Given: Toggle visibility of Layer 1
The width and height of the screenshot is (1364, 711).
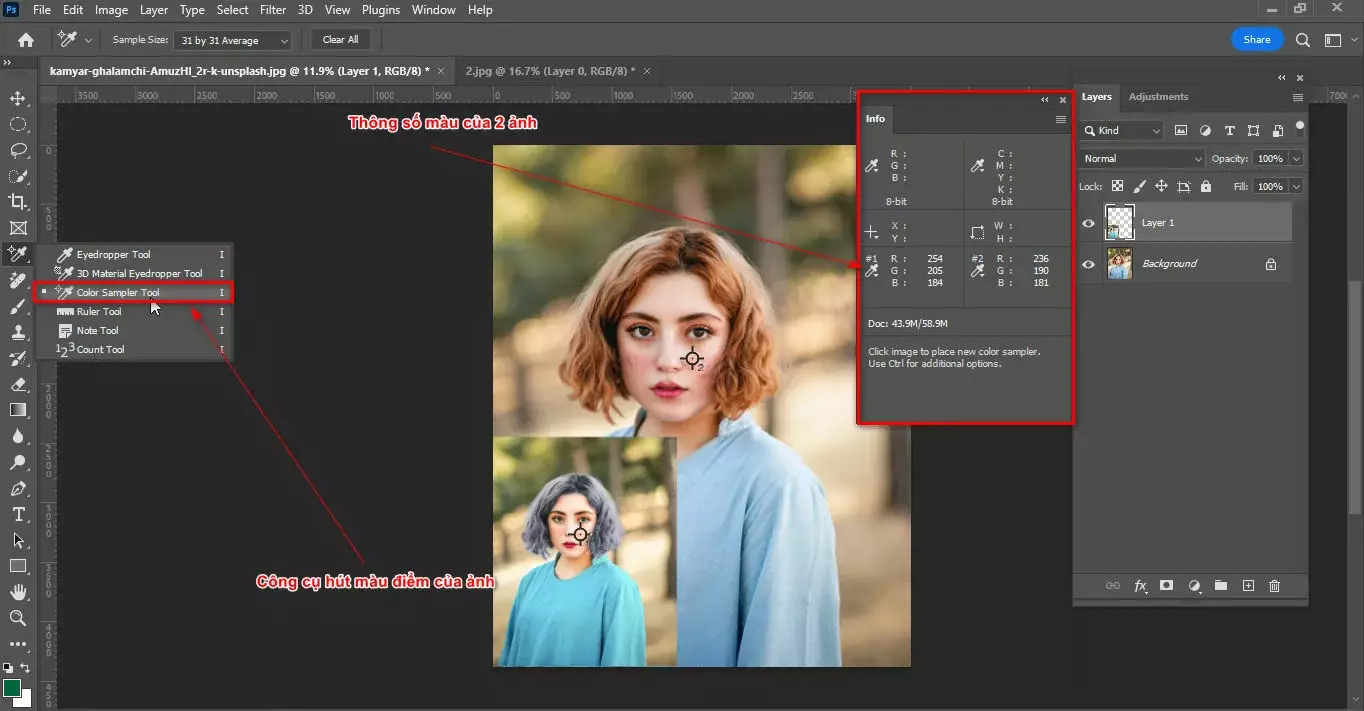Looking at the screenshot, I should coord(1087,222).
